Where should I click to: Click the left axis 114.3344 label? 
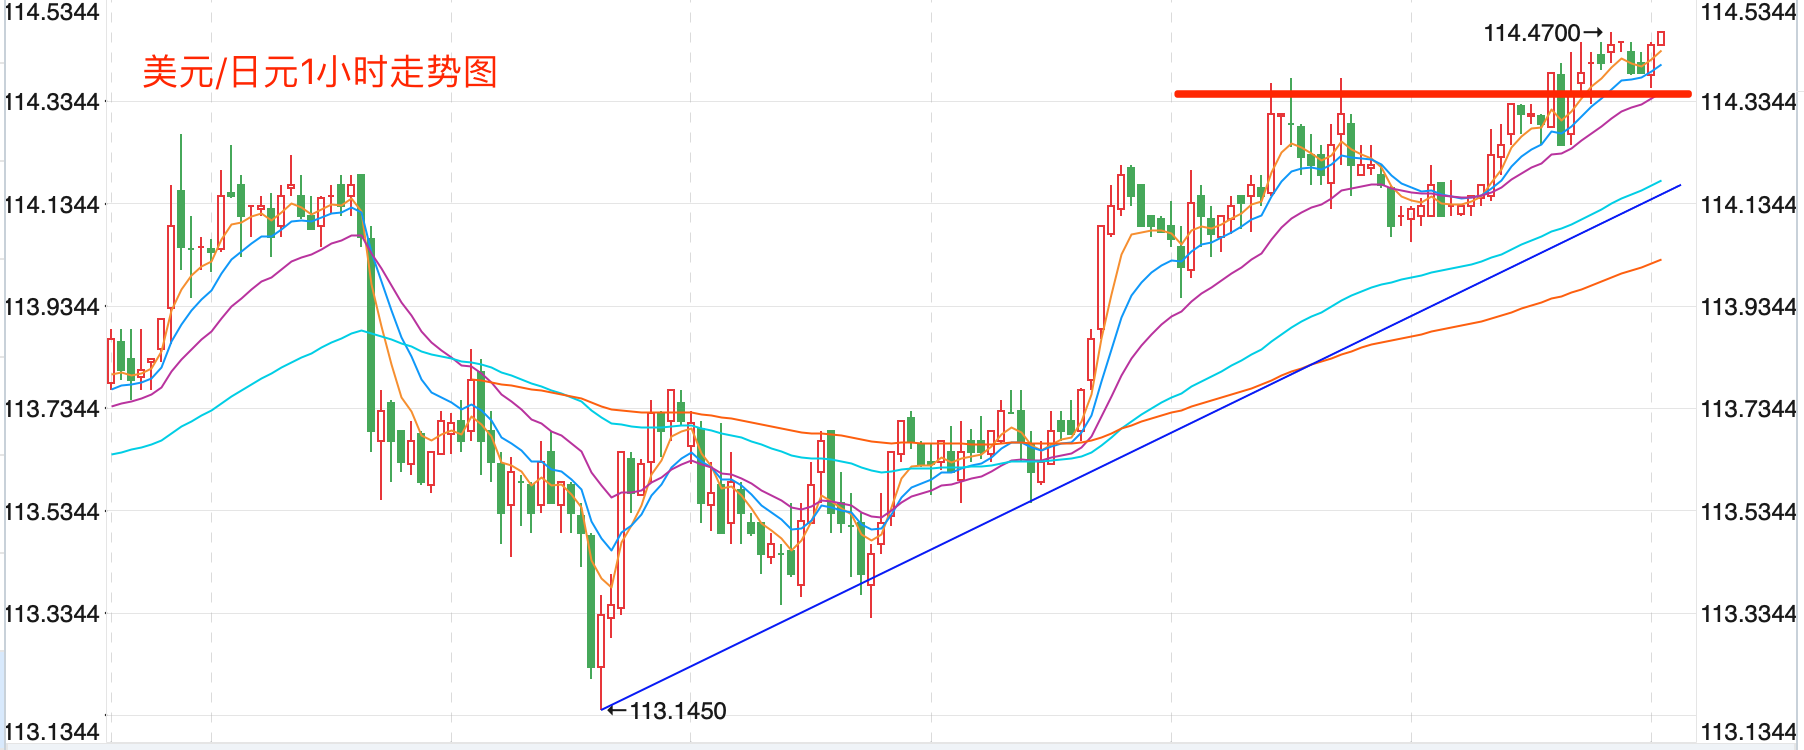[52, 101]
